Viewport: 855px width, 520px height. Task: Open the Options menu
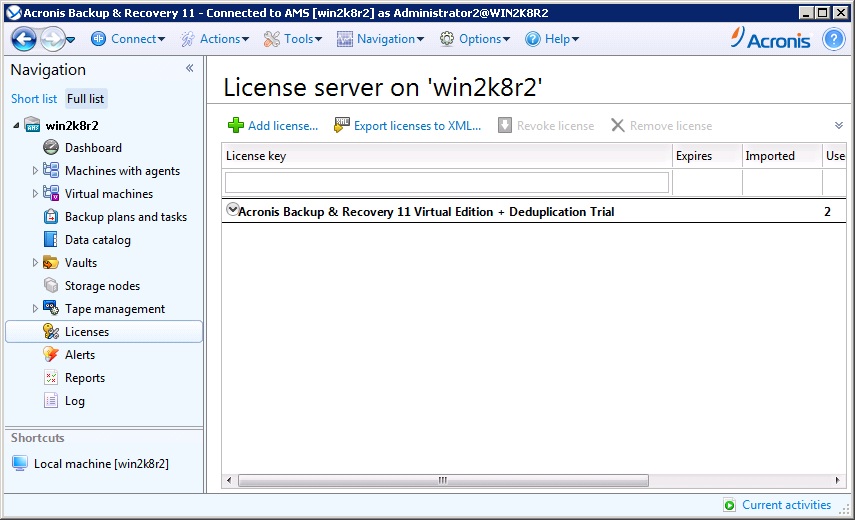pos(474,39)
